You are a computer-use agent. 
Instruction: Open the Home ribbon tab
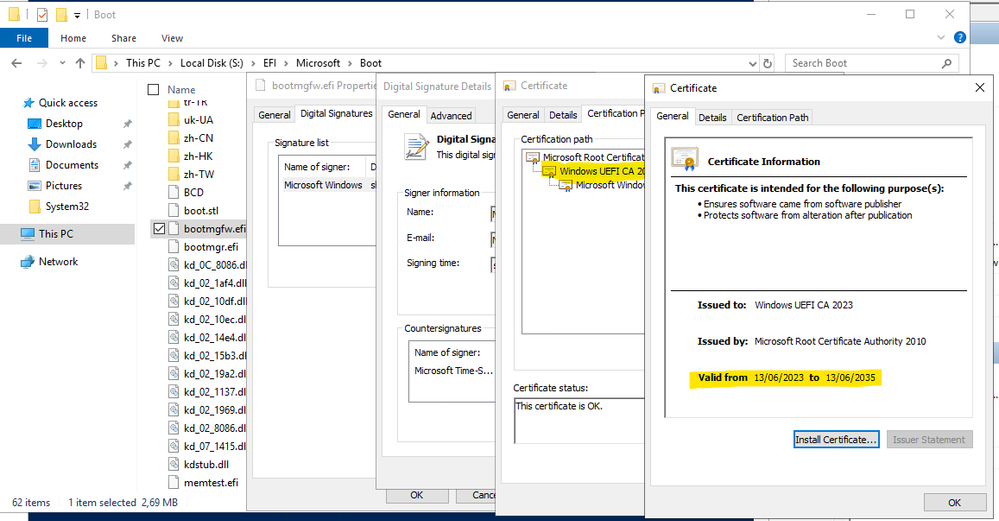pos(73,38)
